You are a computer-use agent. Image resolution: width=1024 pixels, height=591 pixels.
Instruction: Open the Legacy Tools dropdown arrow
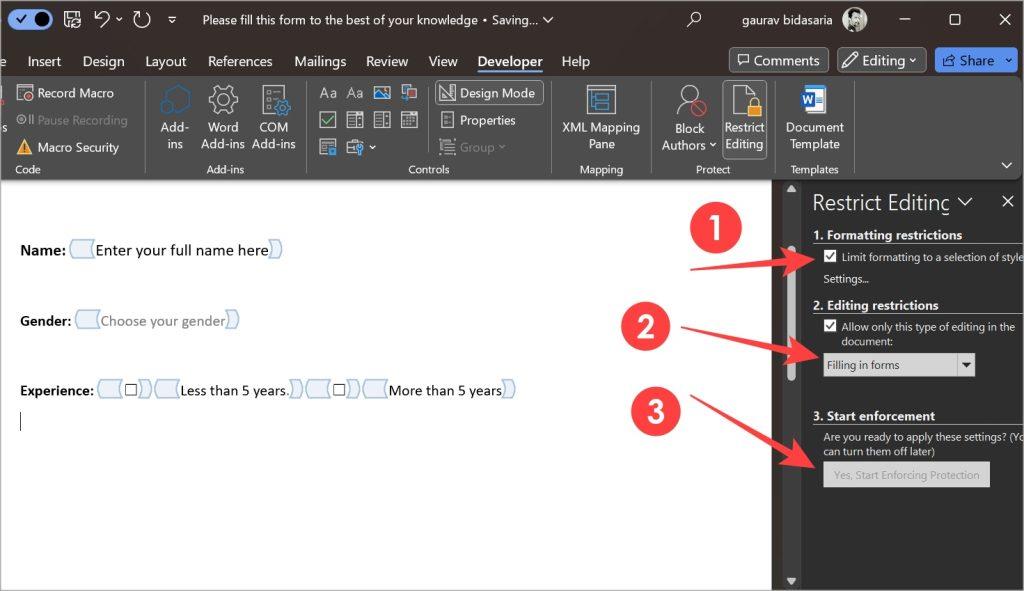click(372, 148)
